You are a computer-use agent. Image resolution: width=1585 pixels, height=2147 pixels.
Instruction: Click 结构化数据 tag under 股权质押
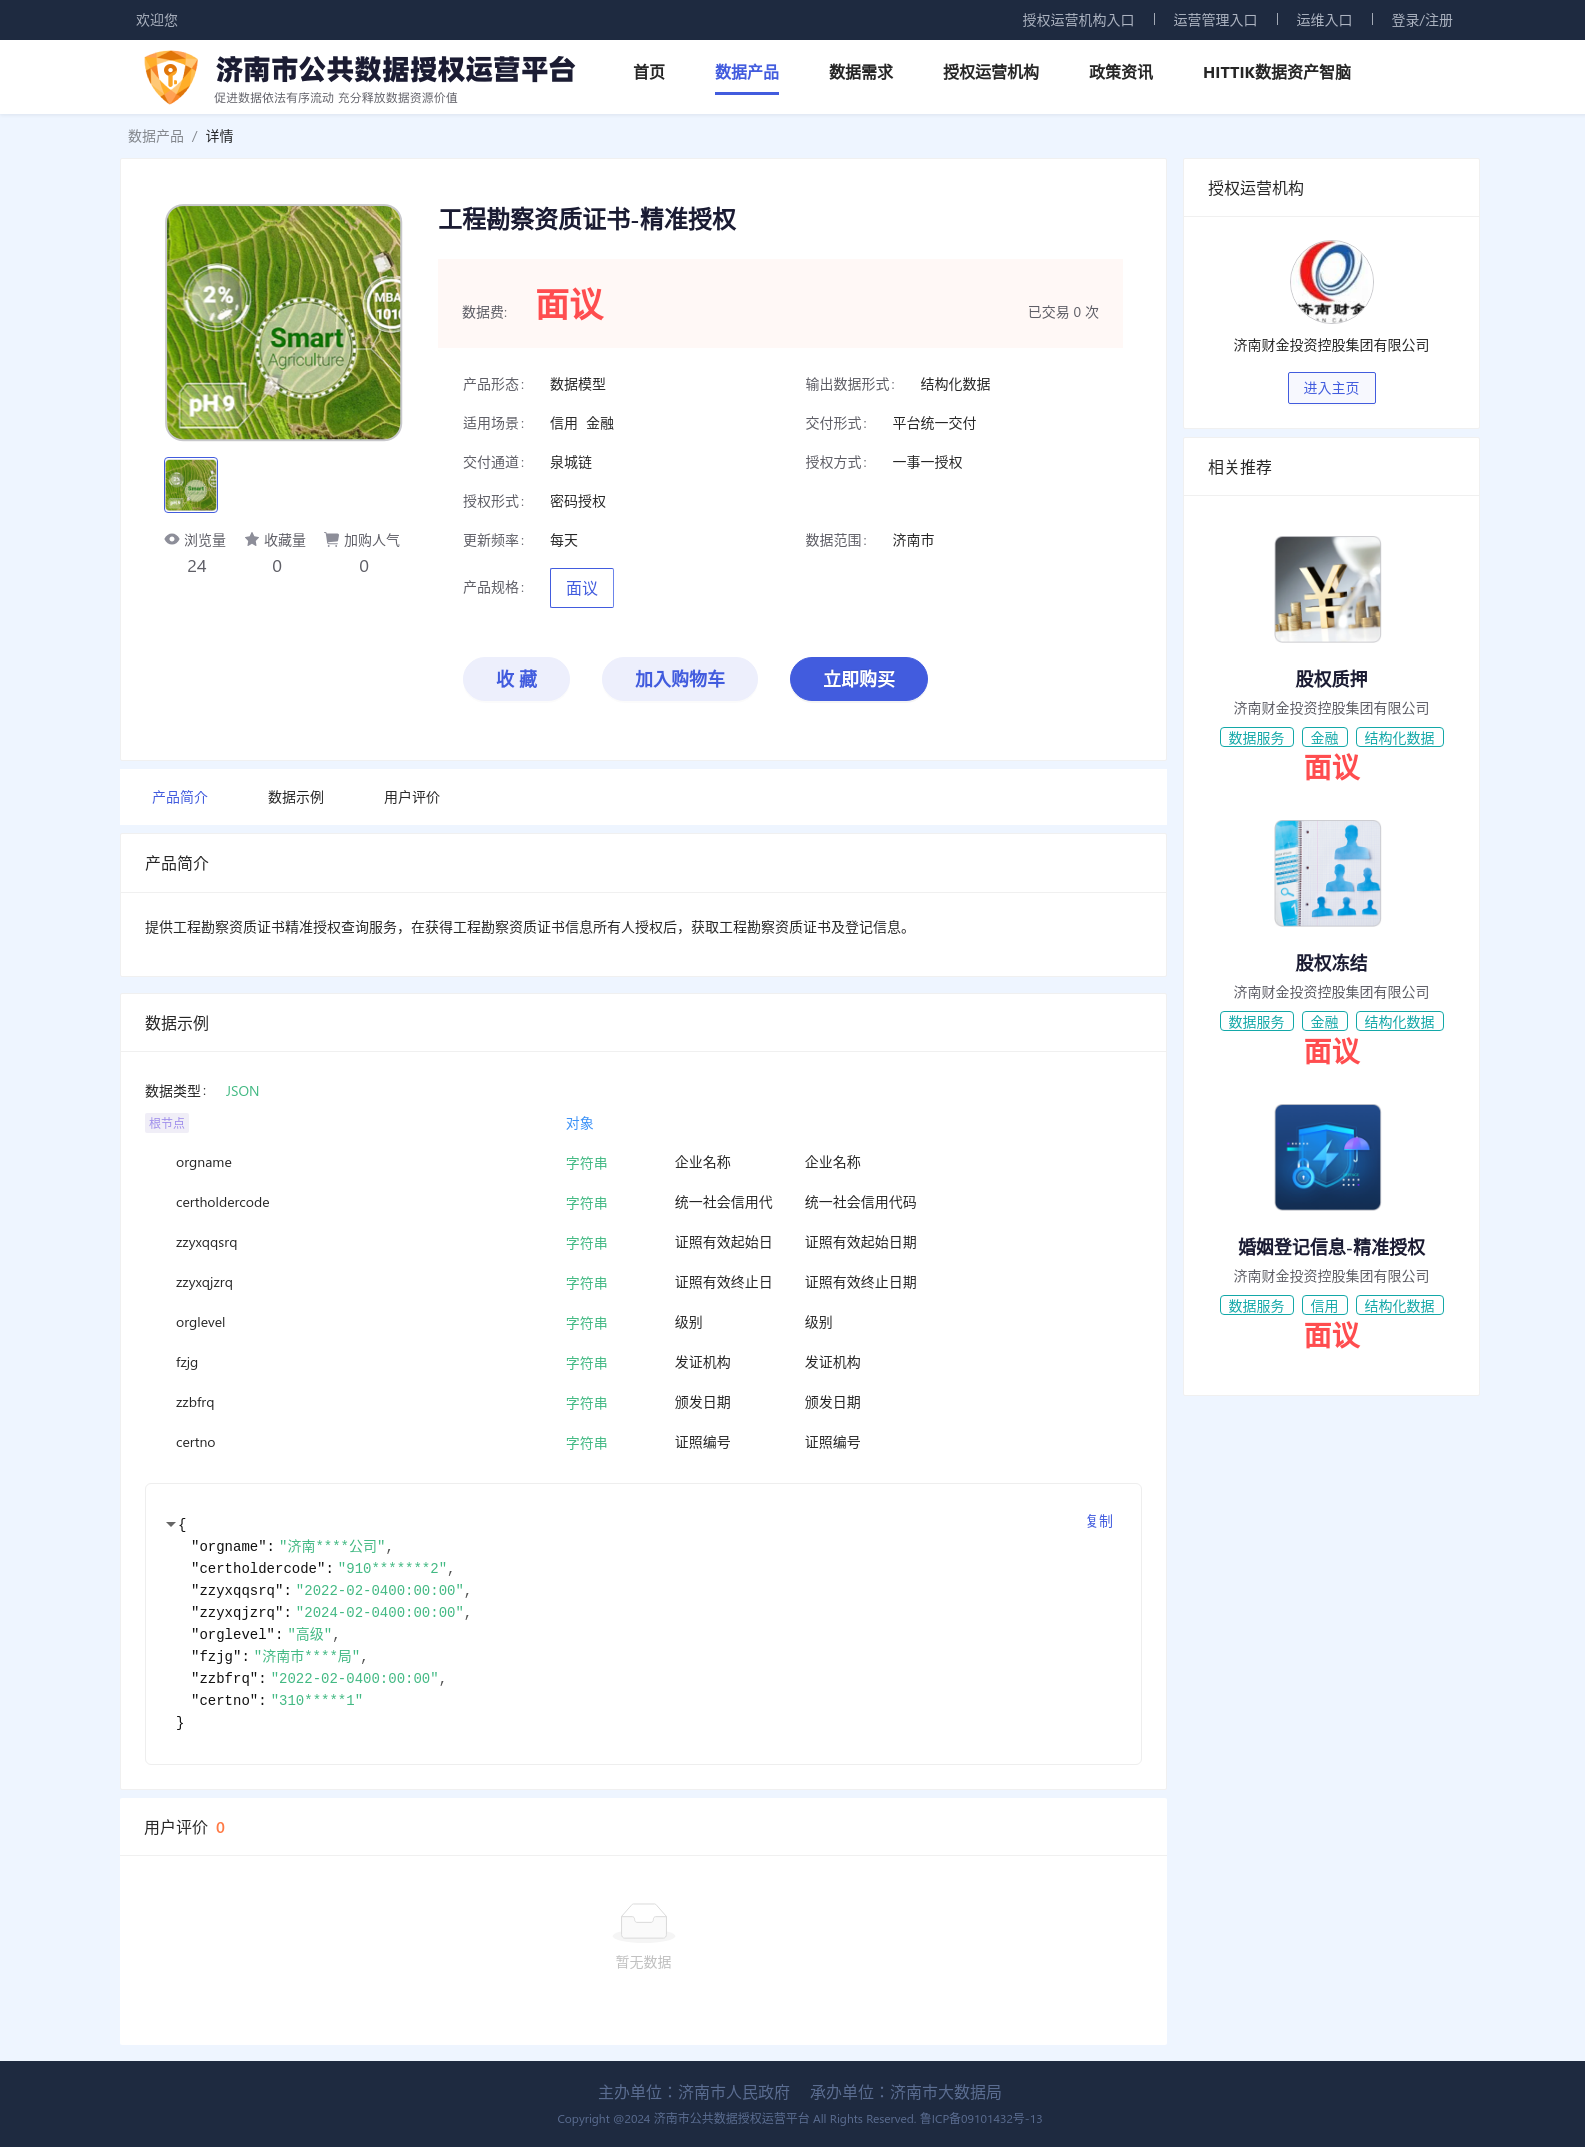(1400, 738)
